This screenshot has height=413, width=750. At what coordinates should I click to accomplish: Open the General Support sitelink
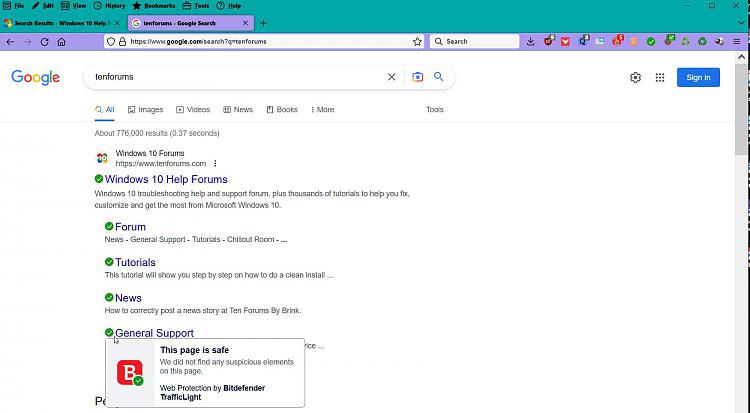pyautogui.click(x=154, y=333)
